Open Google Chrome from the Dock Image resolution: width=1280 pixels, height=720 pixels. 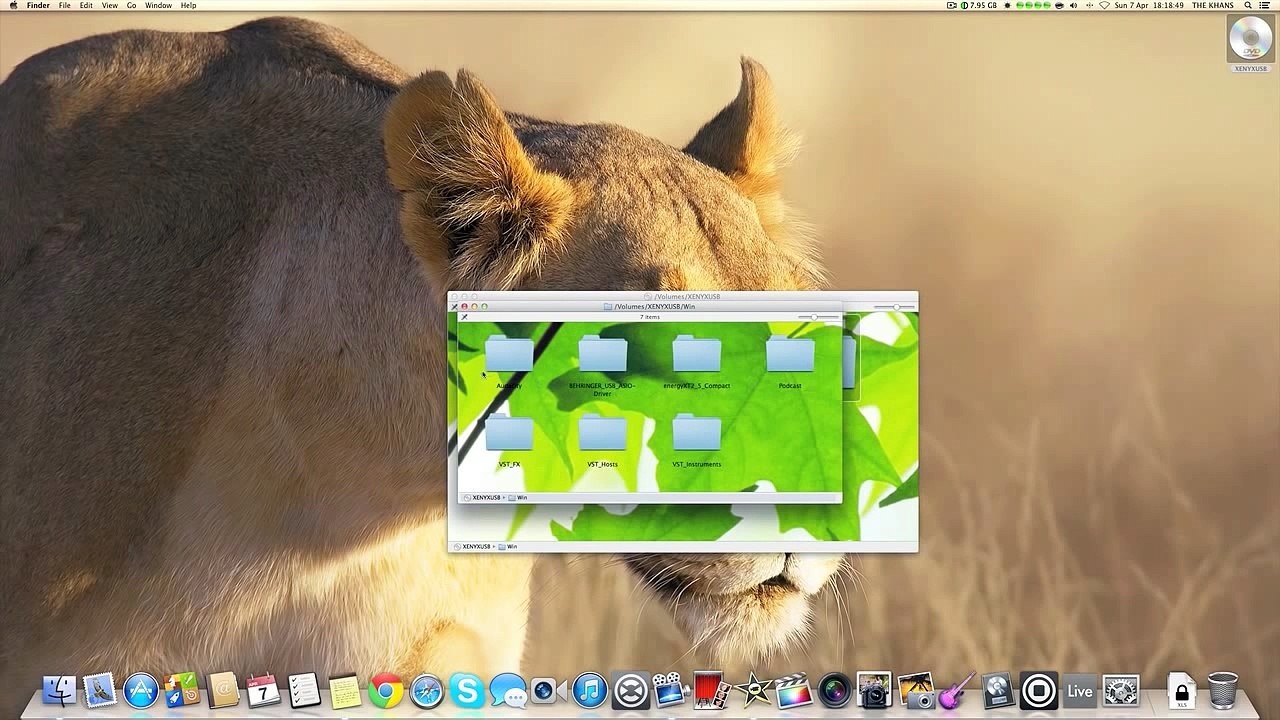click(386, 690)
